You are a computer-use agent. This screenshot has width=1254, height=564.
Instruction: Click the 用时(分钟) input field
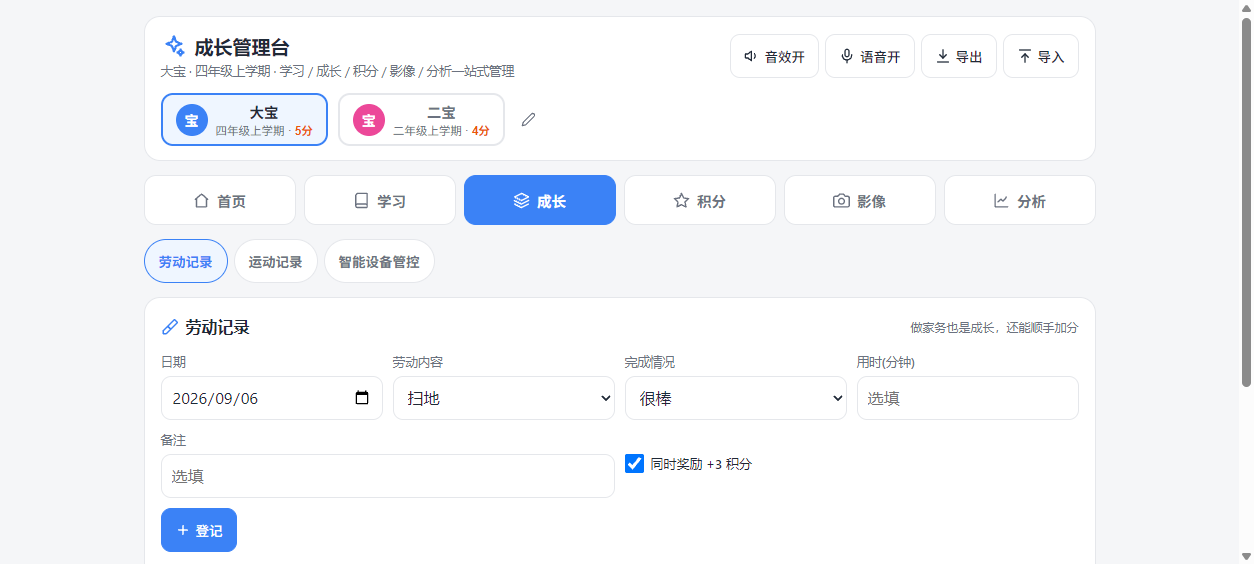coord(968,398)
